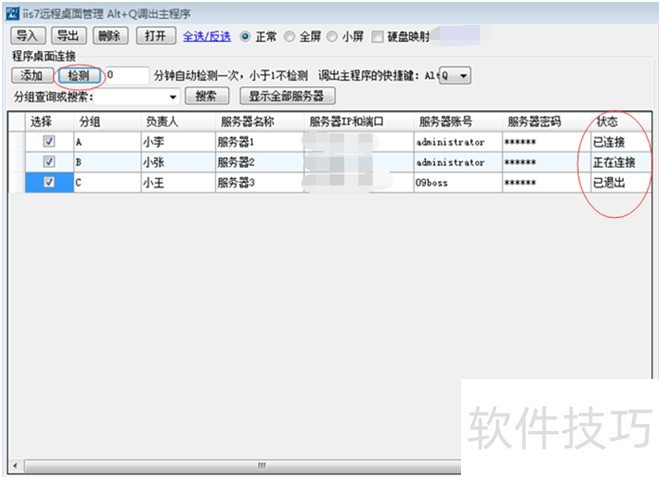Click the 正在连接 status cell

tap(621, 162)
